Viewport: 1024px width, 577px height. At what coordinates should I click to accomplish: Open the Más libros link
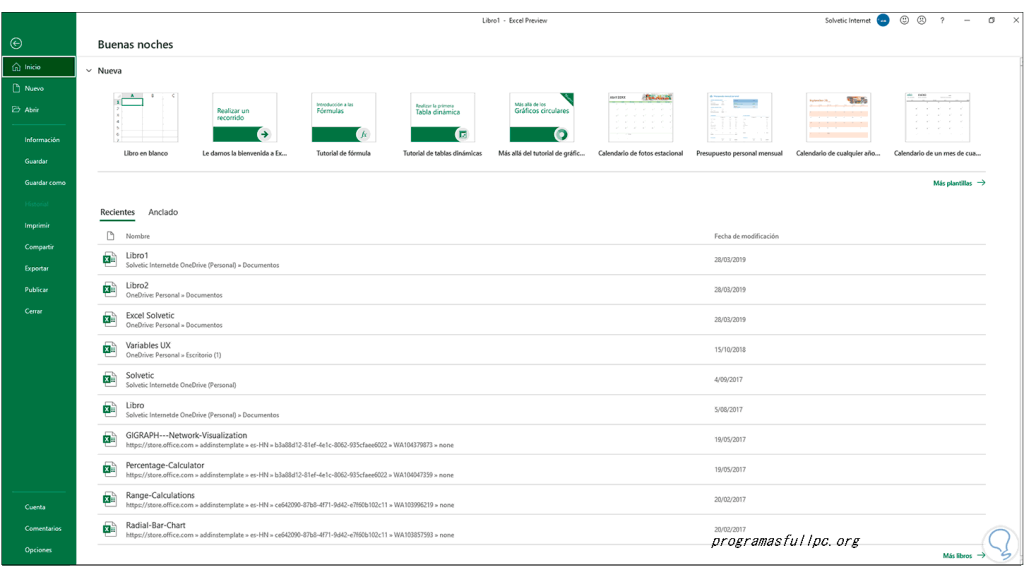coord(963,555)
